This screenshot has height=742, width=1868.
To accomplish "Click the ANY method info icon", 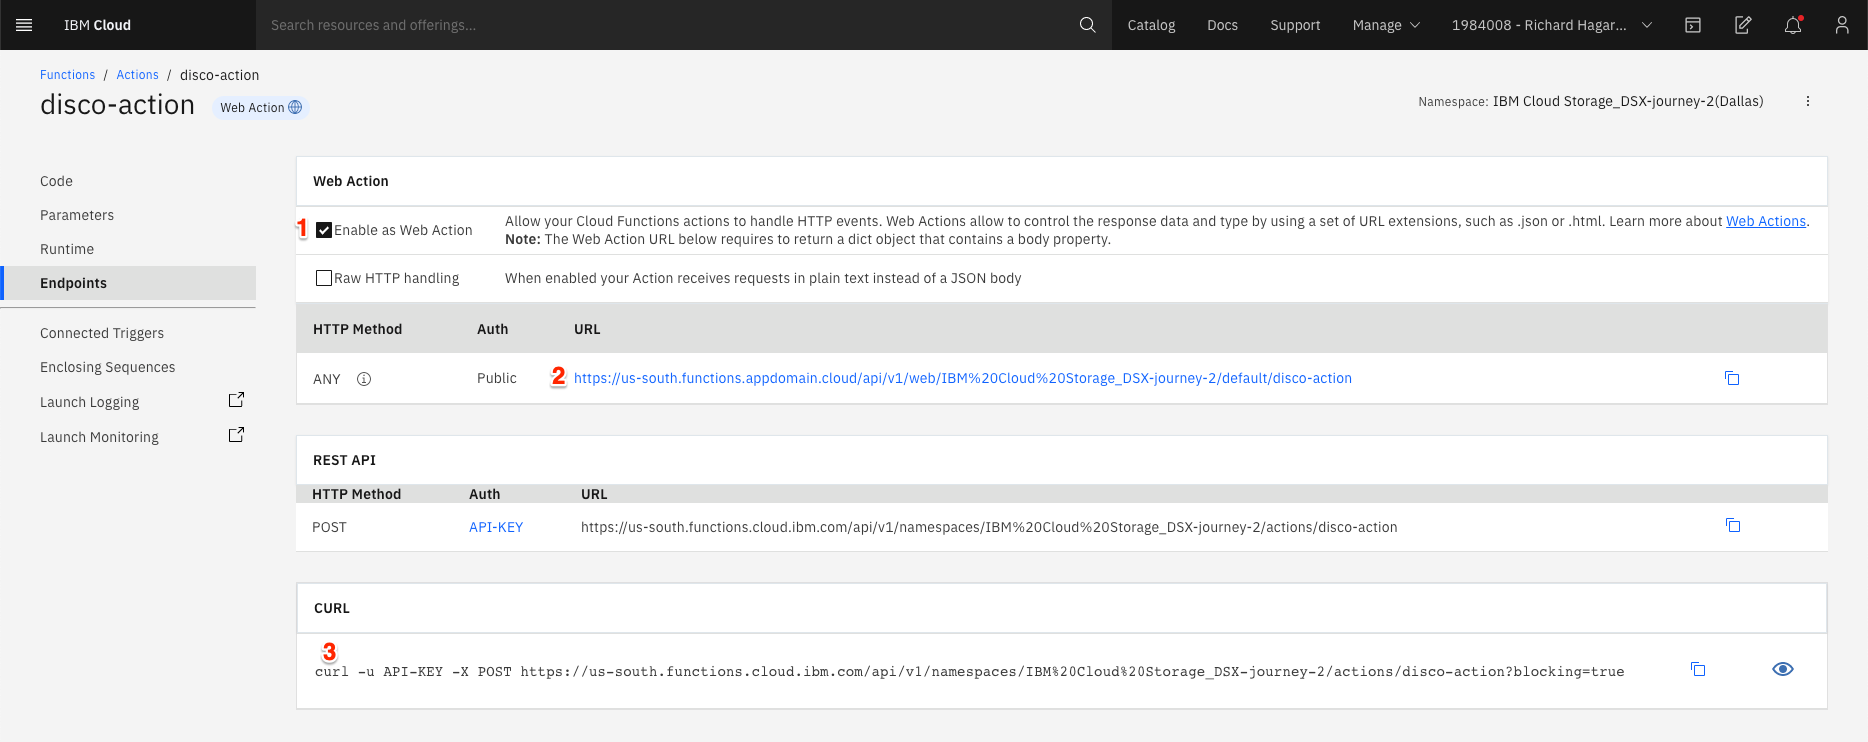I will (x=364, y=379).
